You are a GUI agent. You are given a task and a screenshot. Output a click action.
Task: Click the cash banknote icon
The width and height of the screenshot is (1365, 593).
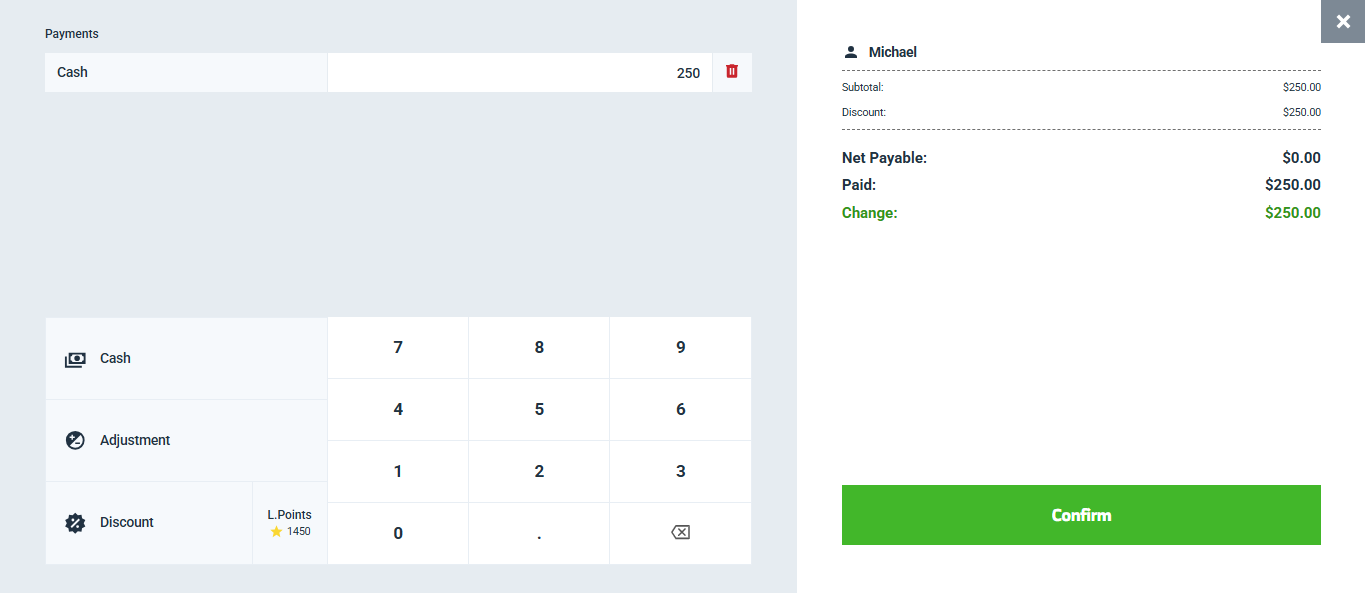75,359
